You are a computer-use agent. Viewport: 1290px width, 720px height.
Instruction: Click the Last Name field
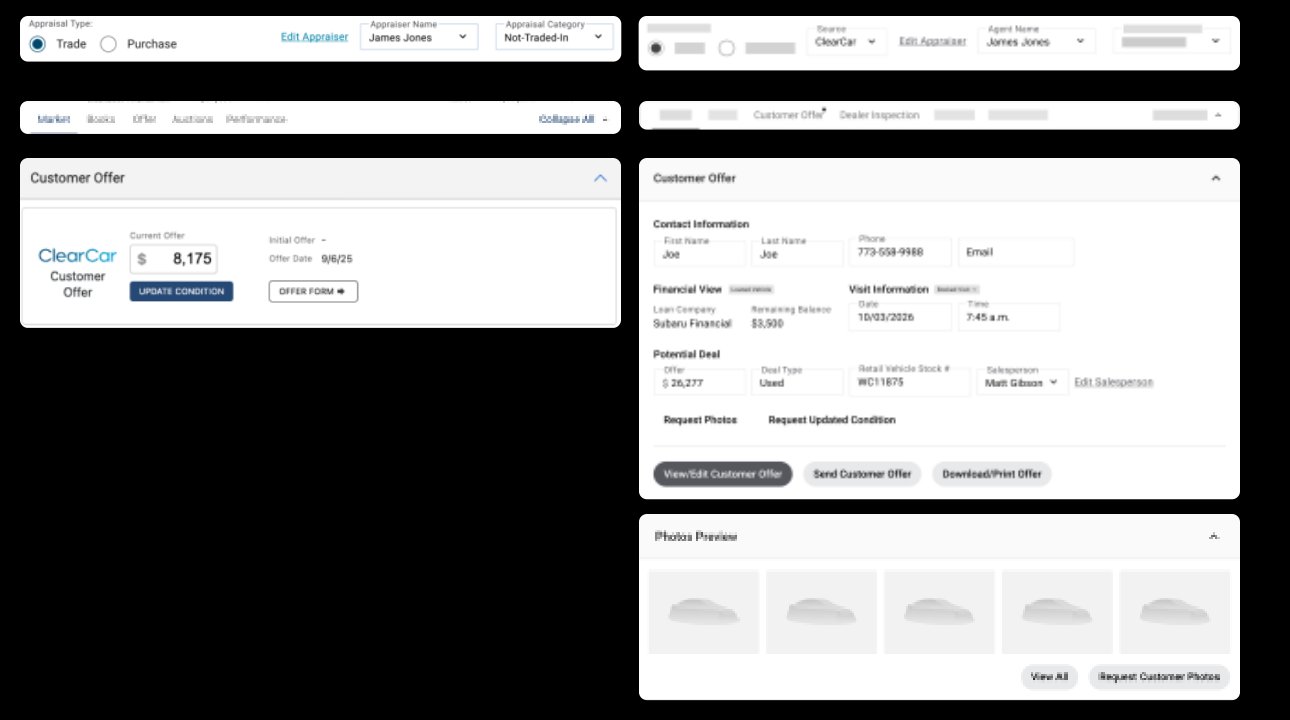(798, 253)
